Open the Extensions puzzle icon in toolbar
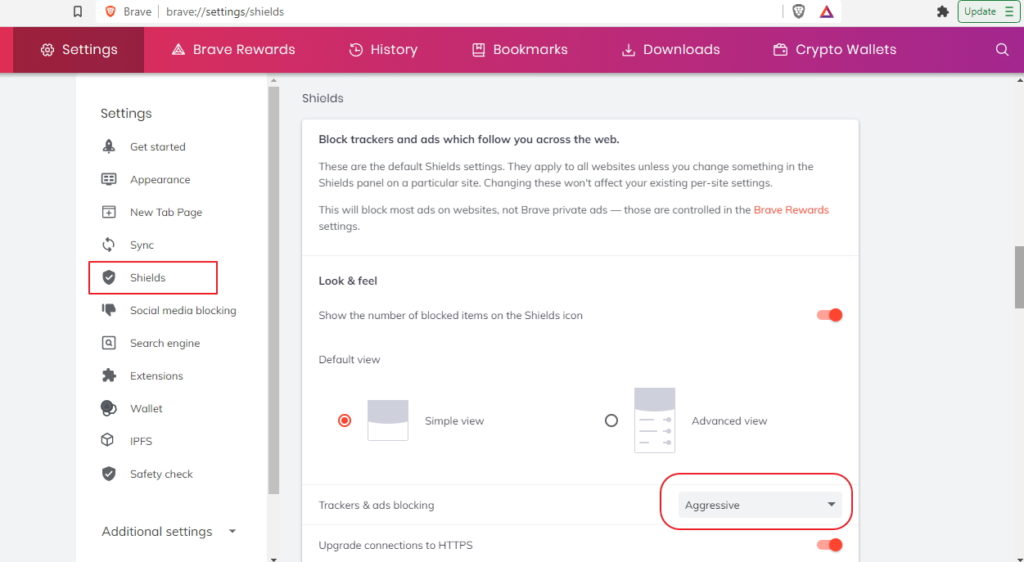The height and width of the screenshot is (562, 1024). tap(942, 12)
